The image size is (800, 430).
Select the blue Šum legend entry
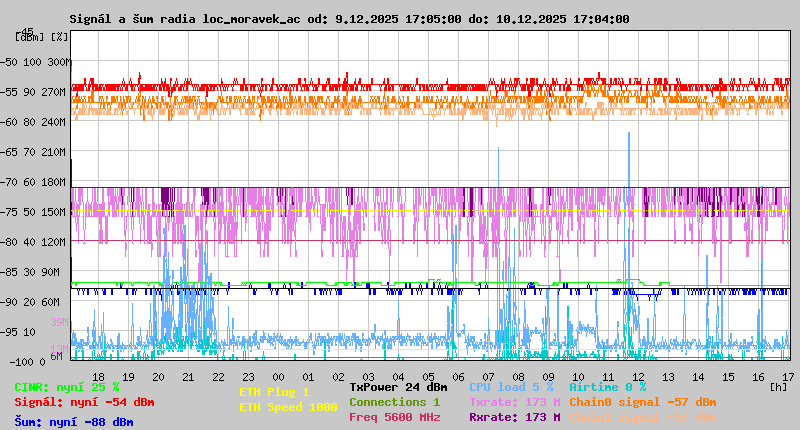[x=74, y=422]
